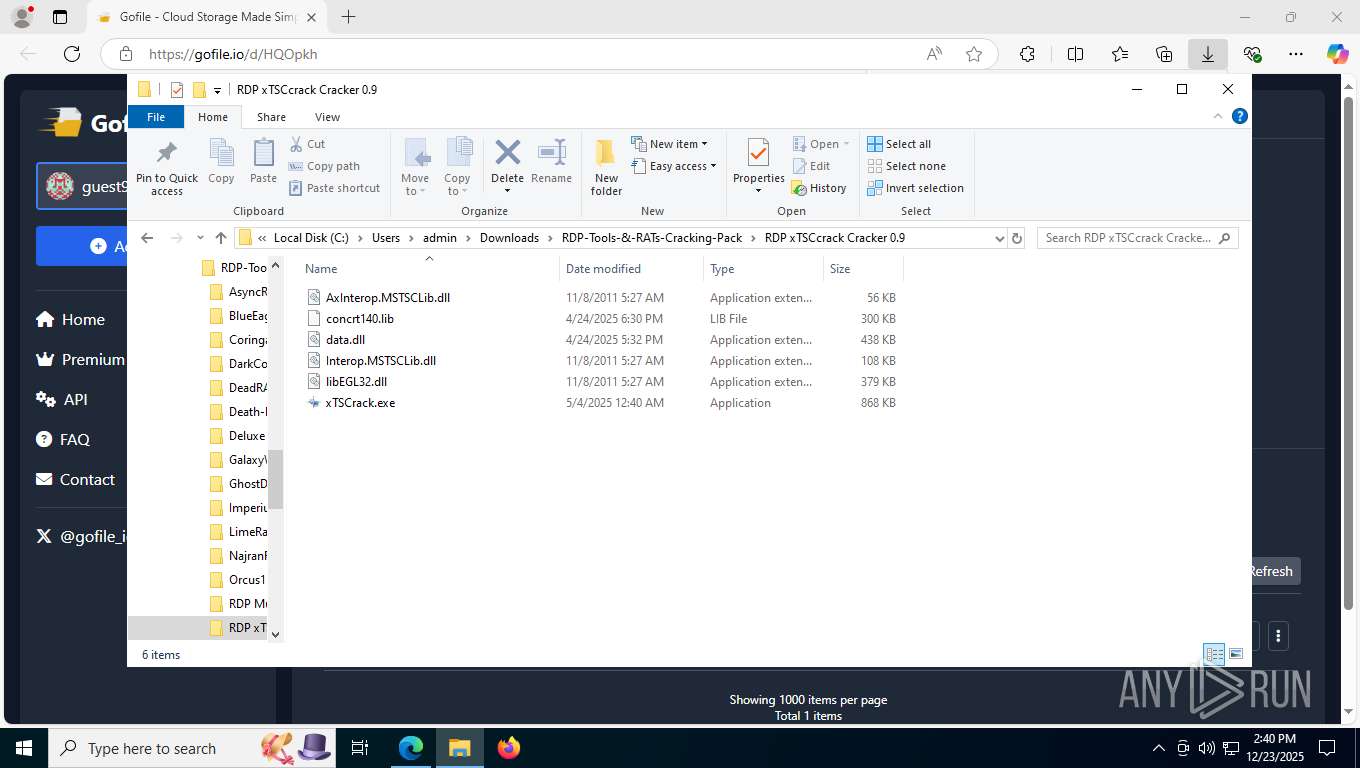Screen dimensions: 1360x768
Task: Select Cut in Clipboard group
Action: click(x=307, y=144)
